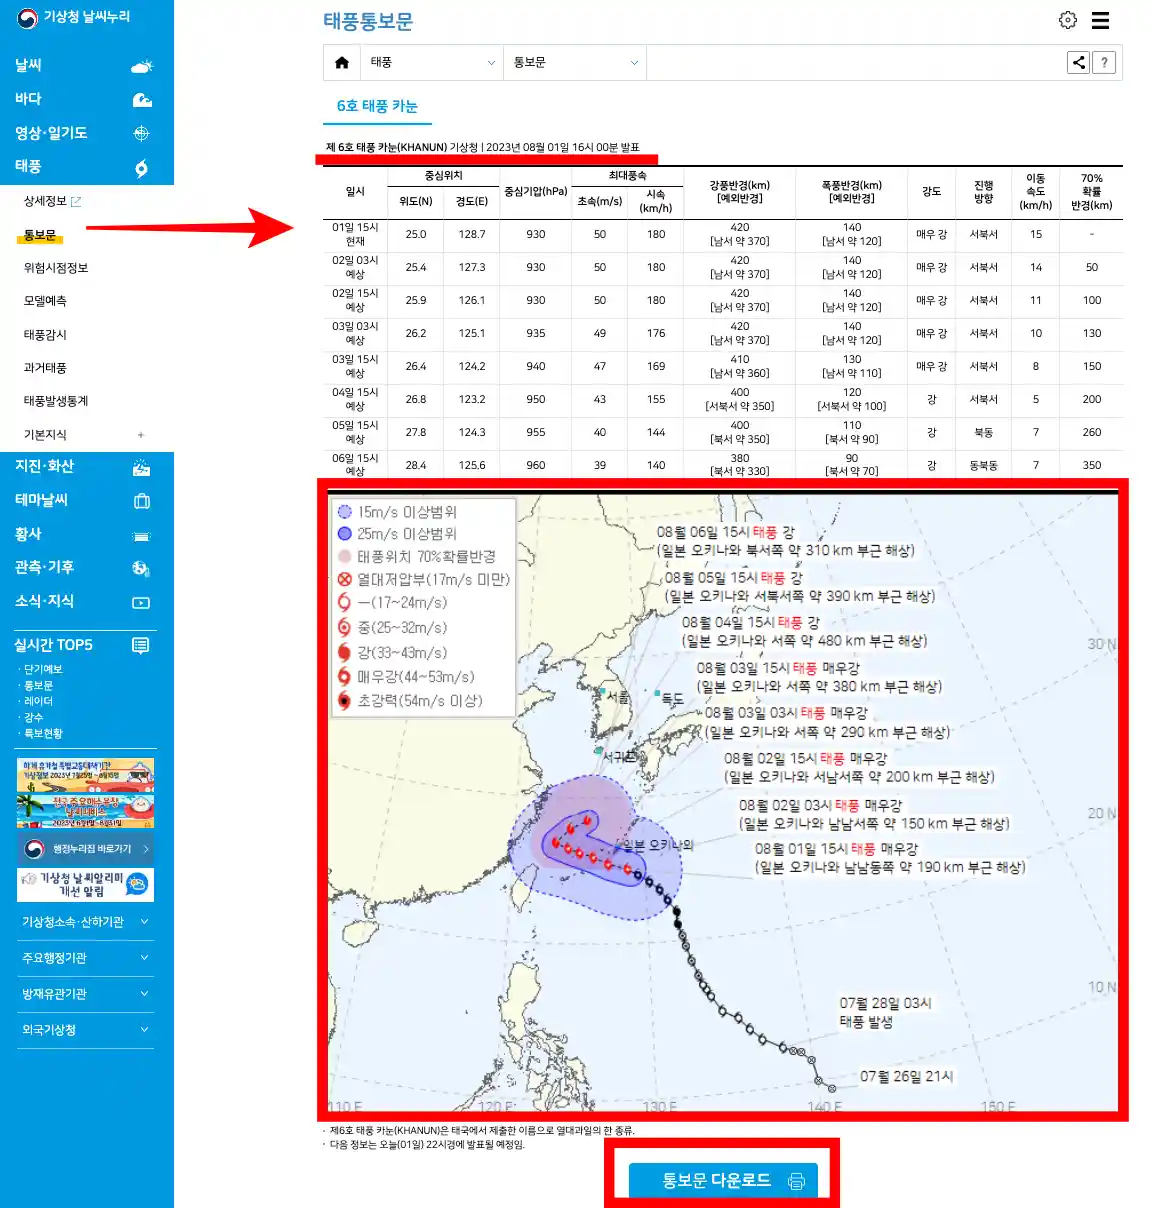Select the 영상·일기도 globe icon

[141, 133]
